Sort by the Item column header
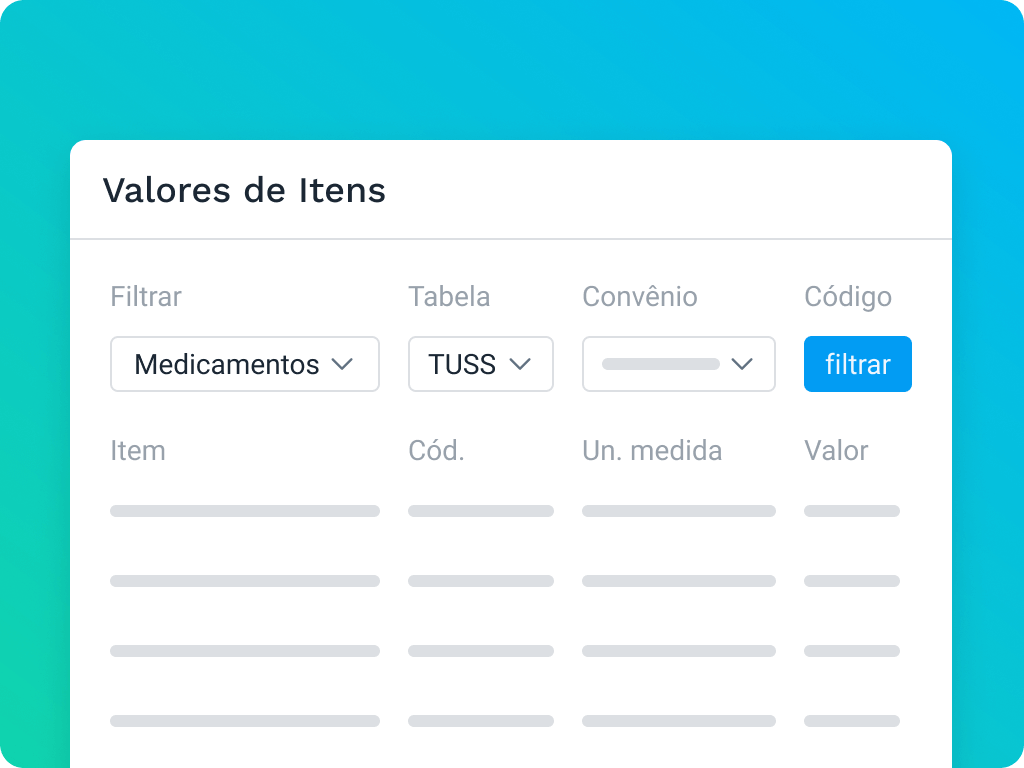The image size is (1024, 768). pos(138,451)
